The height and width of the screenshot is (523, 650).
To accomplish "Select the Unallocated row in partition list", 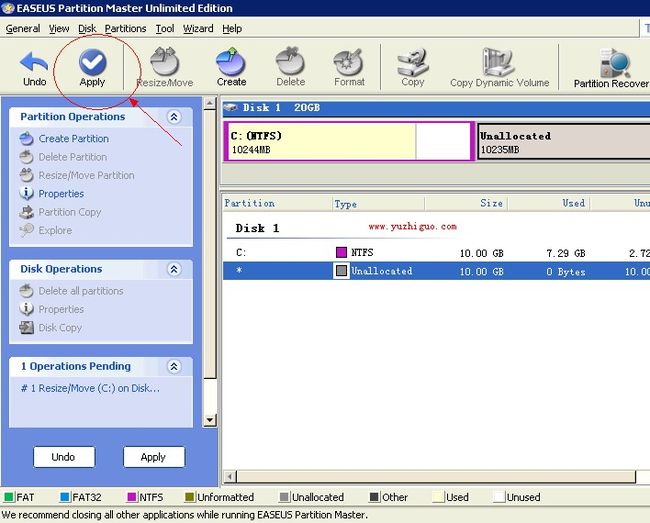I will (x=437, y=271).
